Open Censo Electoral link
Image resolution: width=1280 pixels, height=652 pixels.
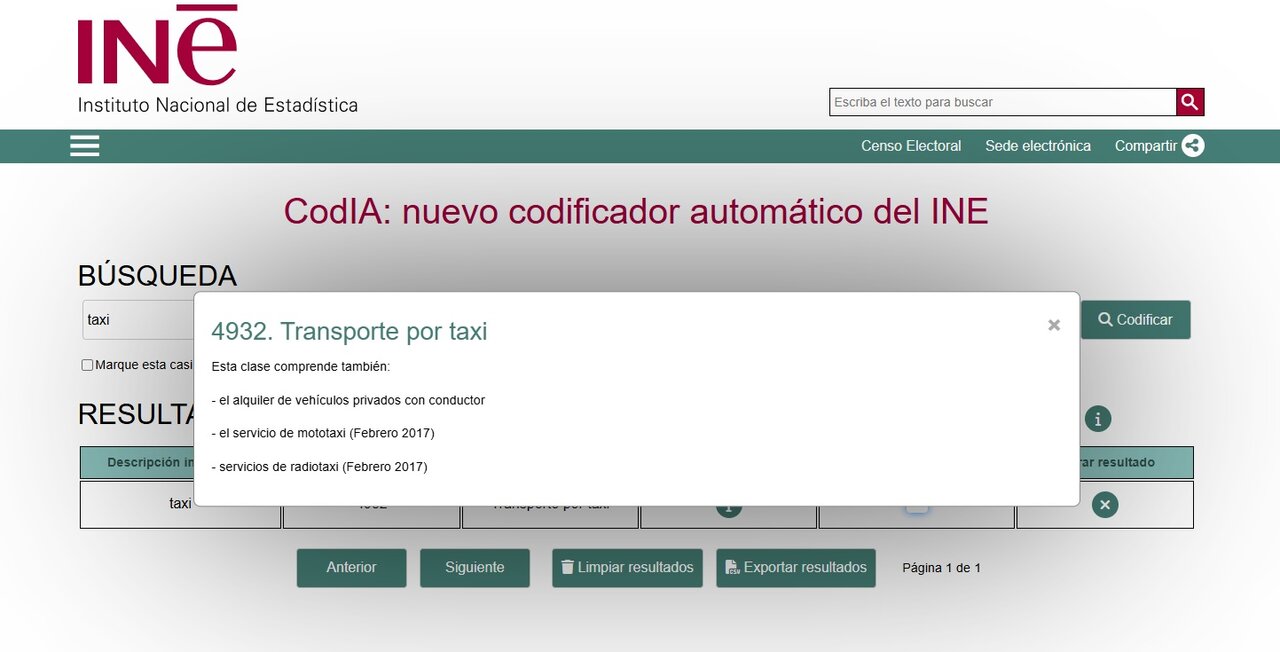[911, 146]
